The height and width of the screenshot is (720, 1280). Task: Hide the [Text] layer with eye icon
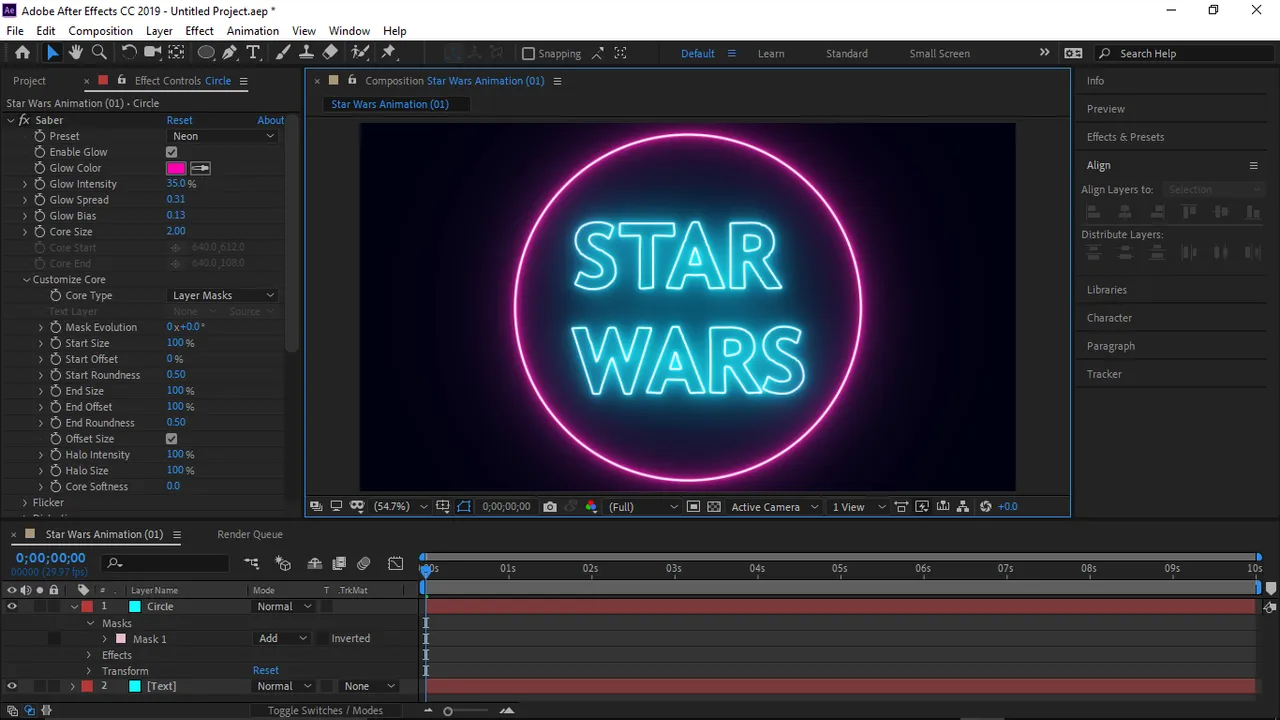point(12,686)
